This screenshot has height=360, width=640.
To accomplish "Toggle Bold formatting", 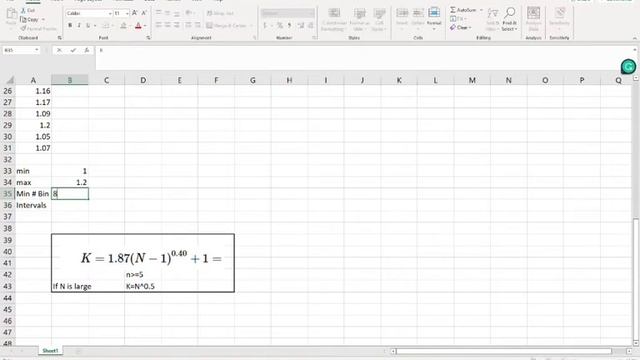I will (70, 25).
